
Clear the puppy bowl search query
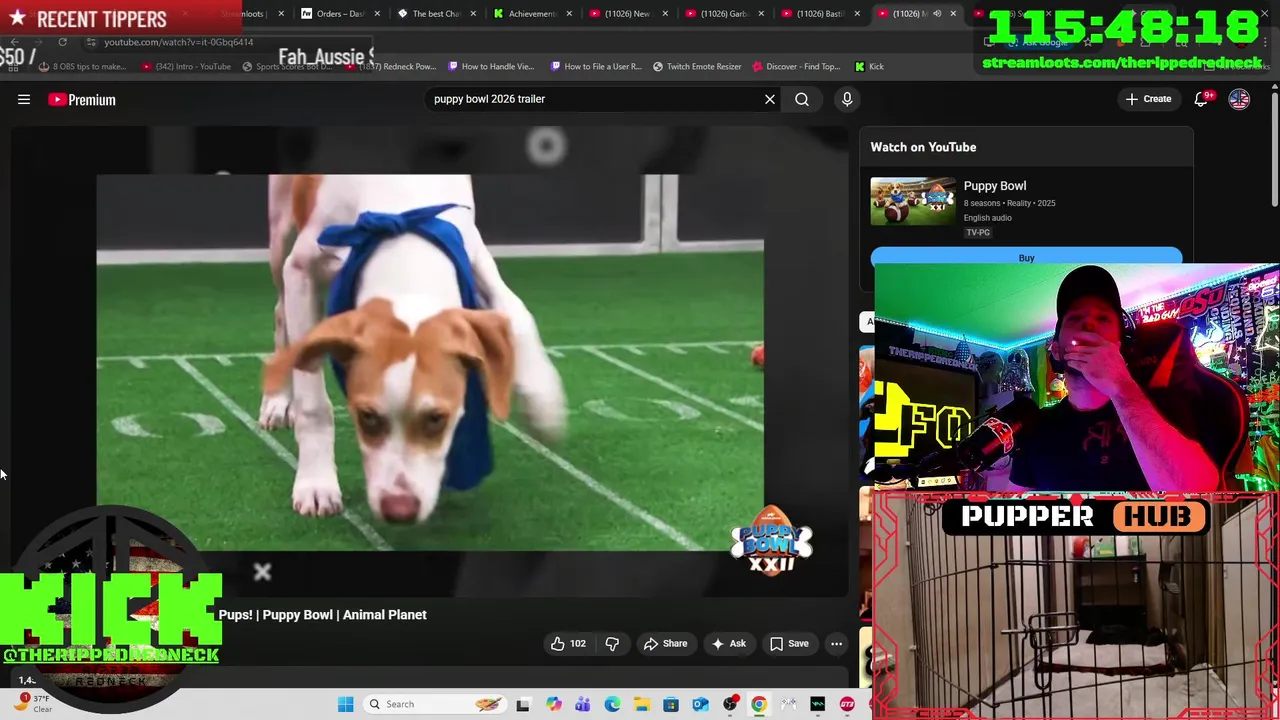770,99
